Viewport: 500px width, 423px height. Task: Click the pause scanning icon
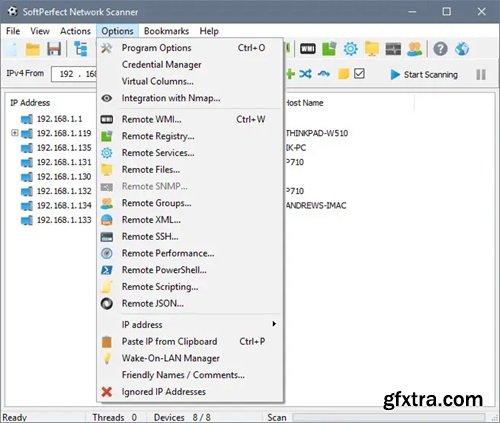(481, 75)
